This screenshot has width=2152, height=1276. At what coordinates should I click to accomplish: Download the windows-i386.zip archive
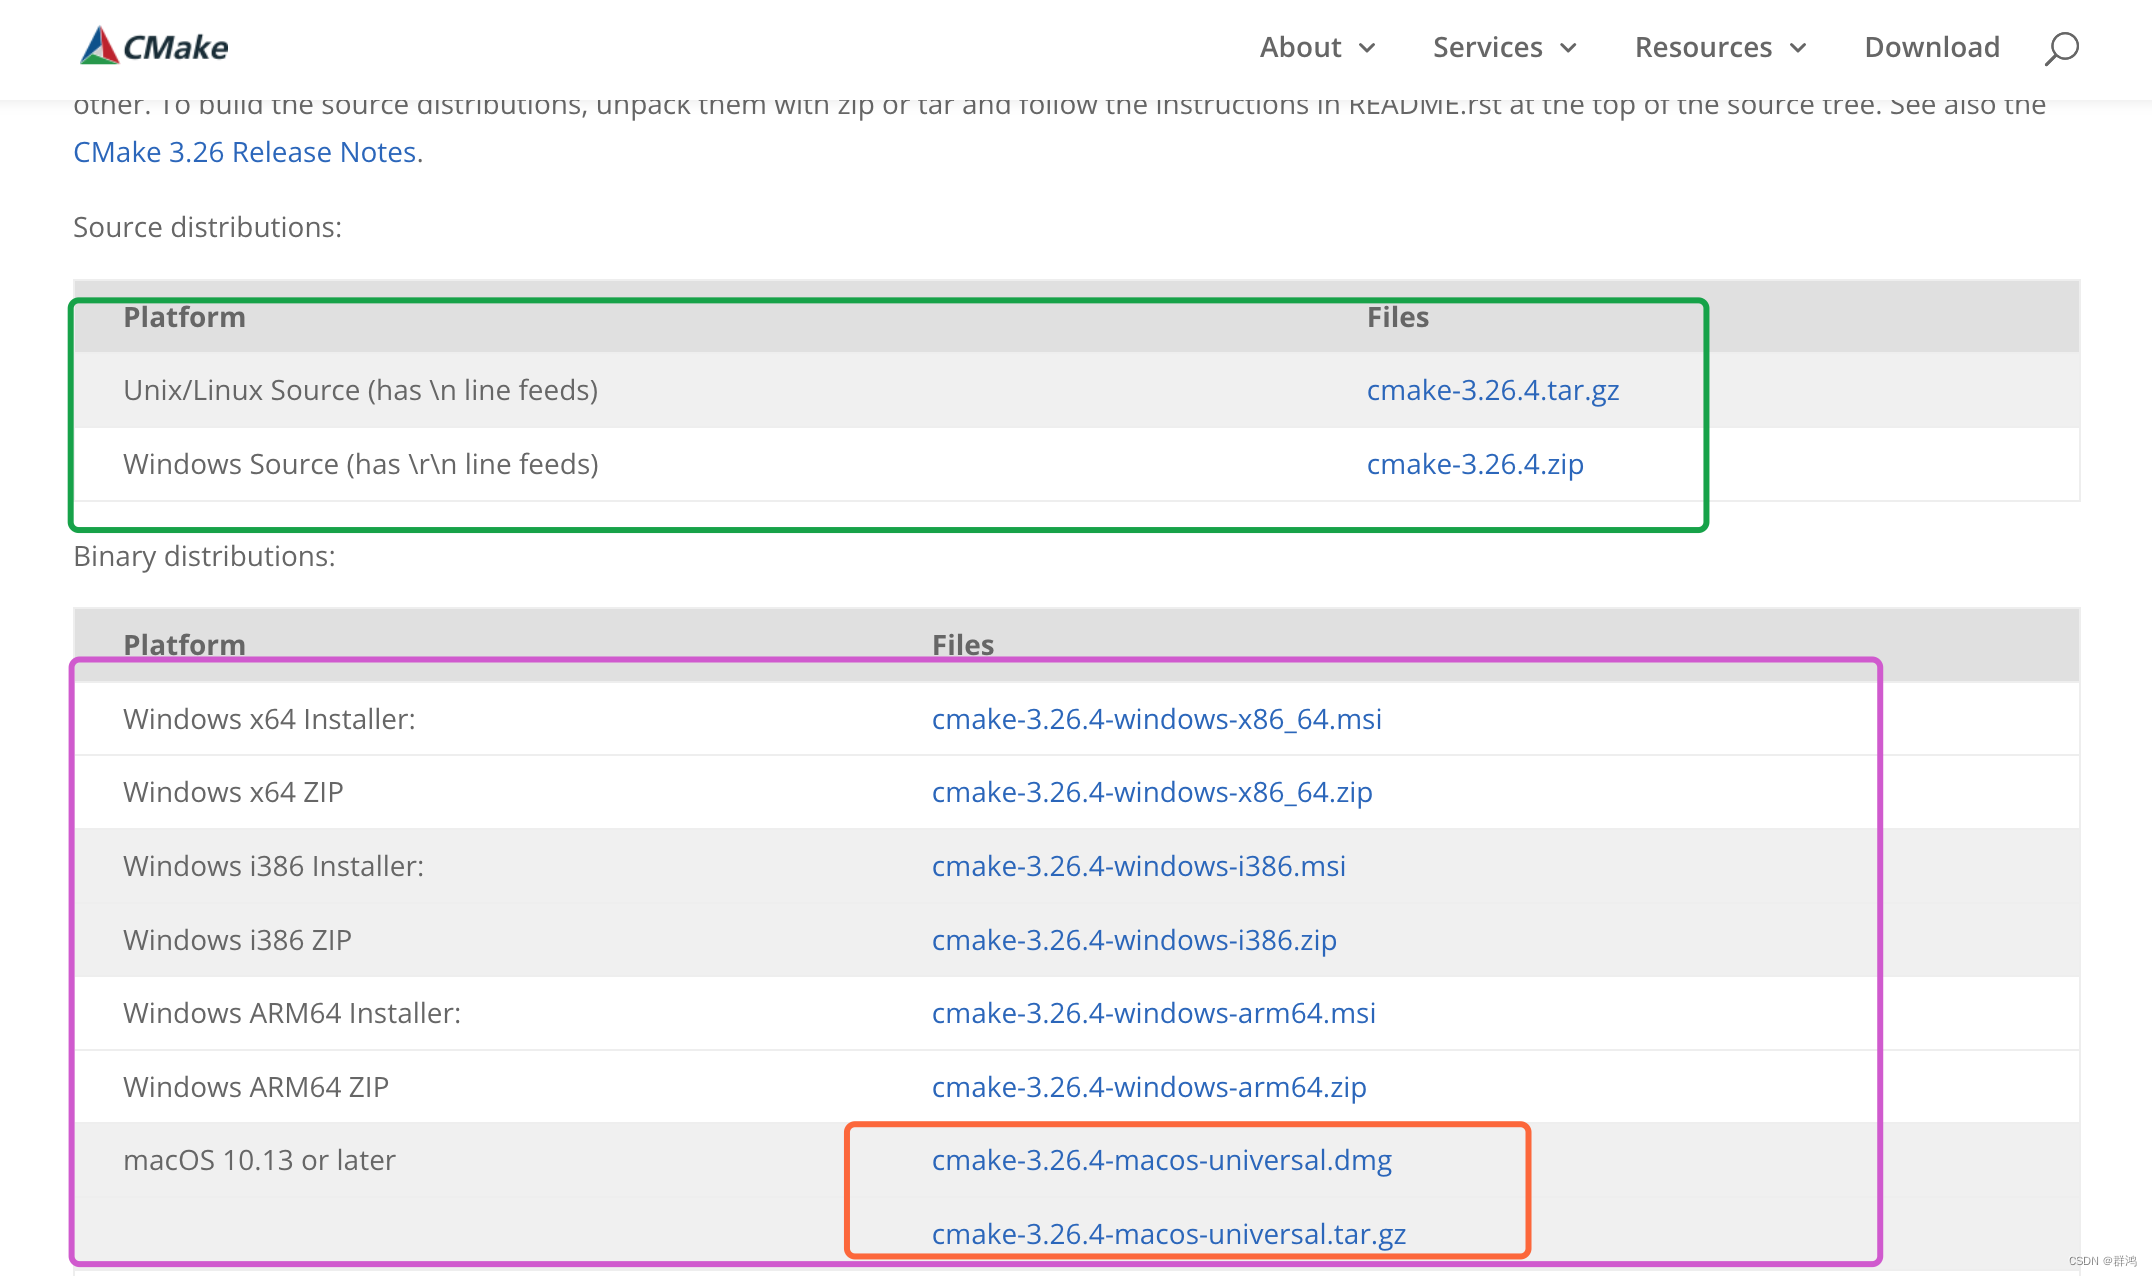pyautogui.click(x=1134, y=940)
